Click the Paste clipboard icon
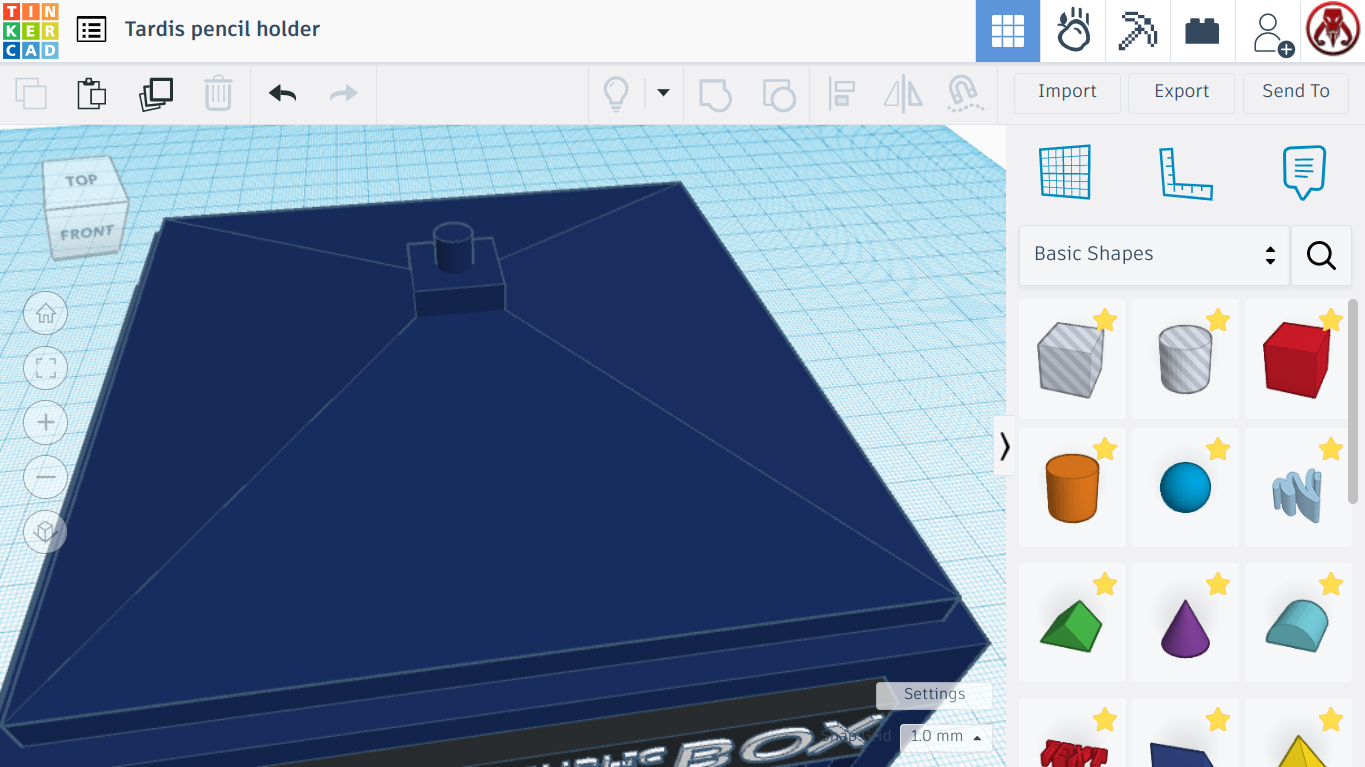 (x=92, y=94)
